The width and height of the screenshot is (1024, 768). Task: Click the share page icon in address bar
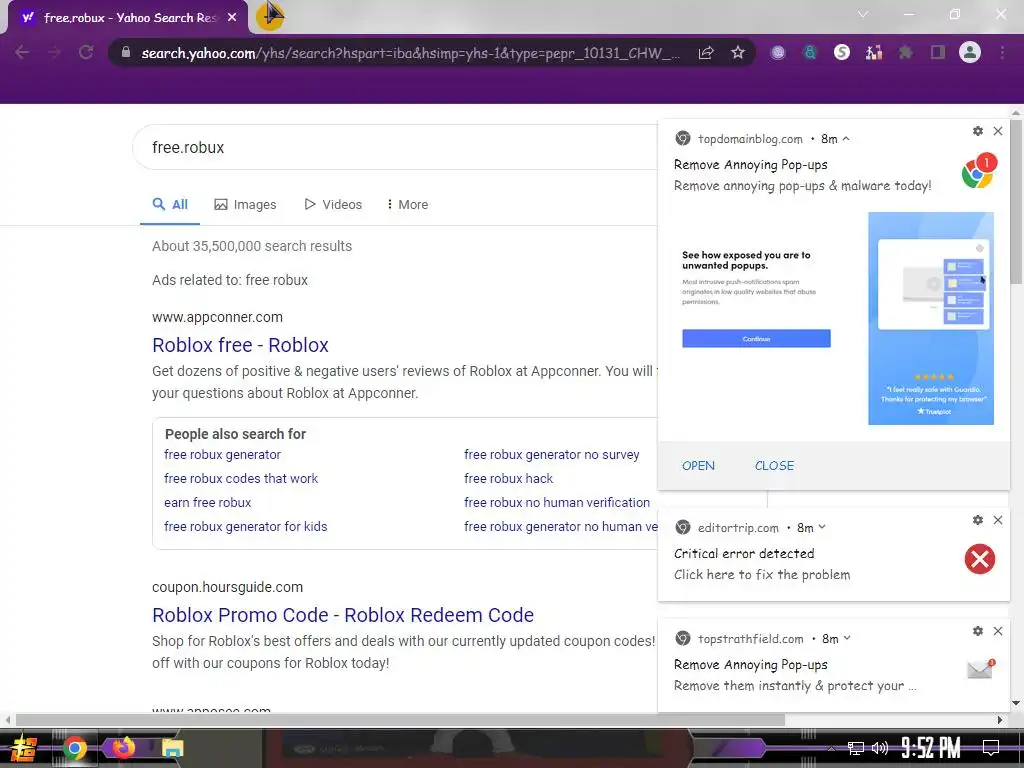pyautogui.click(x=706, y=53)
